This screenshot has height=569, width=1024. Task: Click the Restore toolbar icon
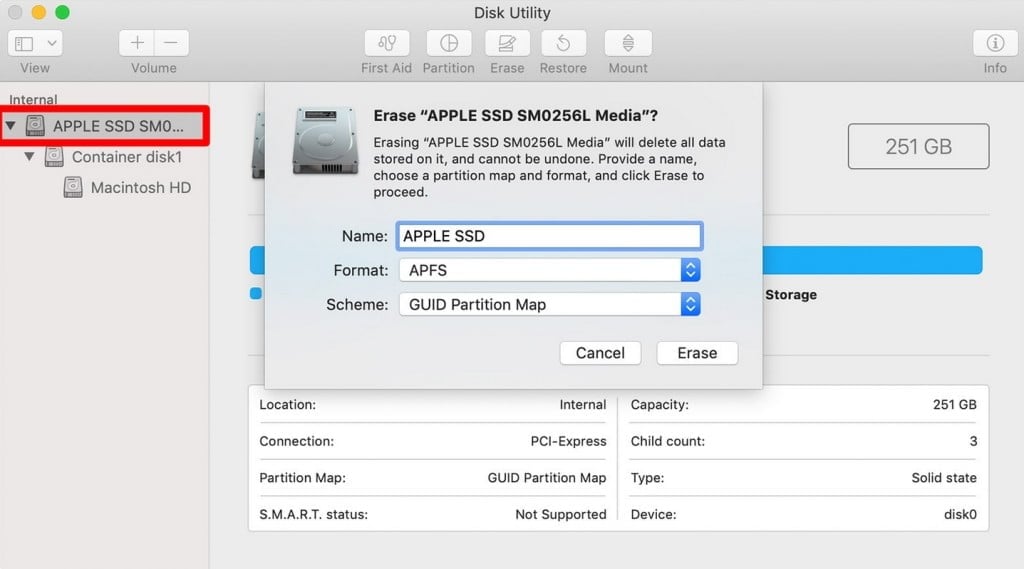pyautogui.click(x=563, y=44)
